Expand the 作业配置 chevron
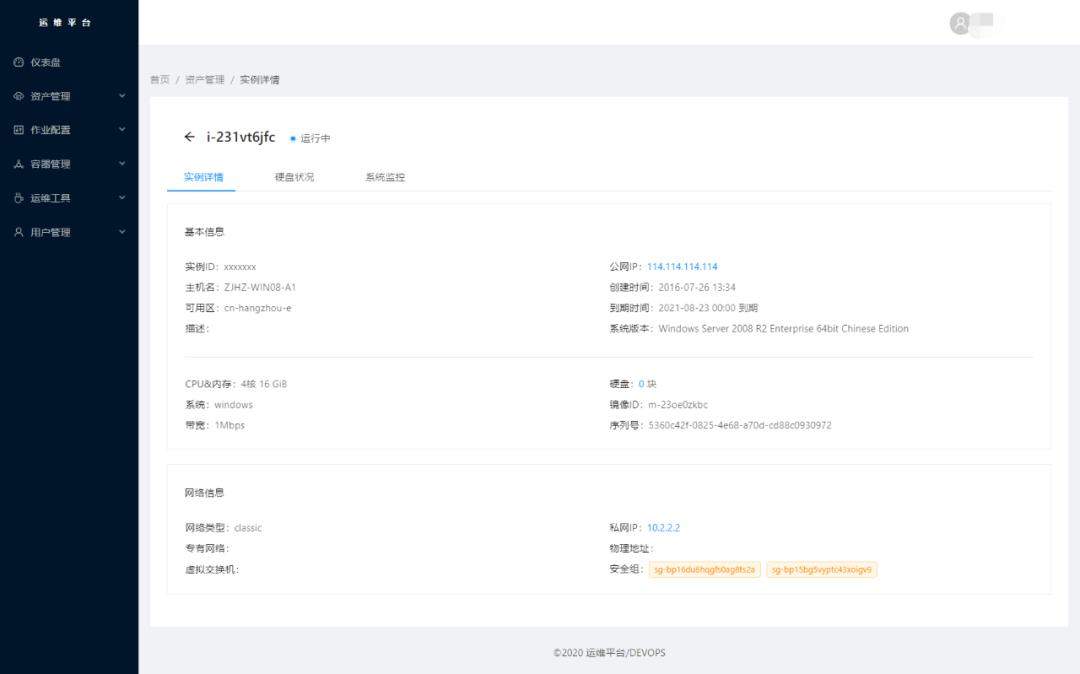Viewport: 1080px width, 674px height. 122,129
